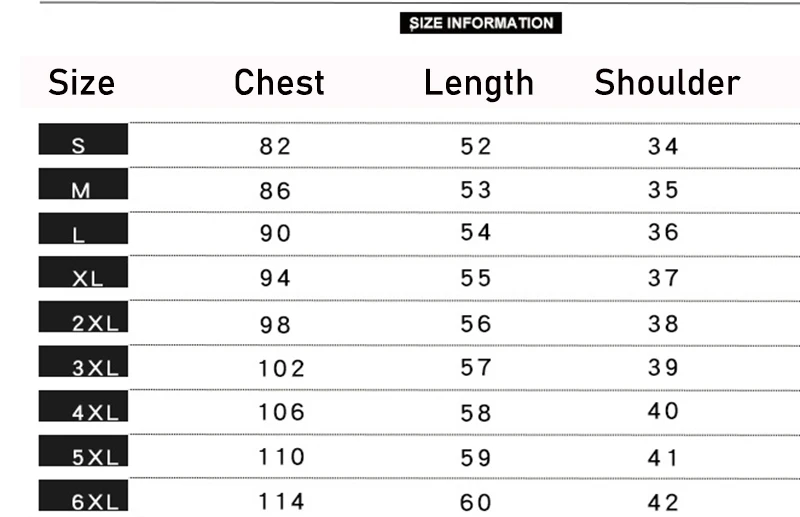Choose the 3XL size label
The width and height of the screenshot is (800, 517).
83,361
